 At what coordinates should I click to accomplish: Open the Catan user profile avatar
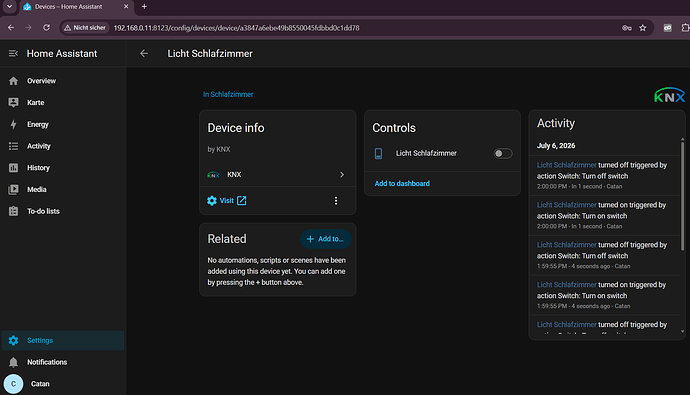coord(13,384)
